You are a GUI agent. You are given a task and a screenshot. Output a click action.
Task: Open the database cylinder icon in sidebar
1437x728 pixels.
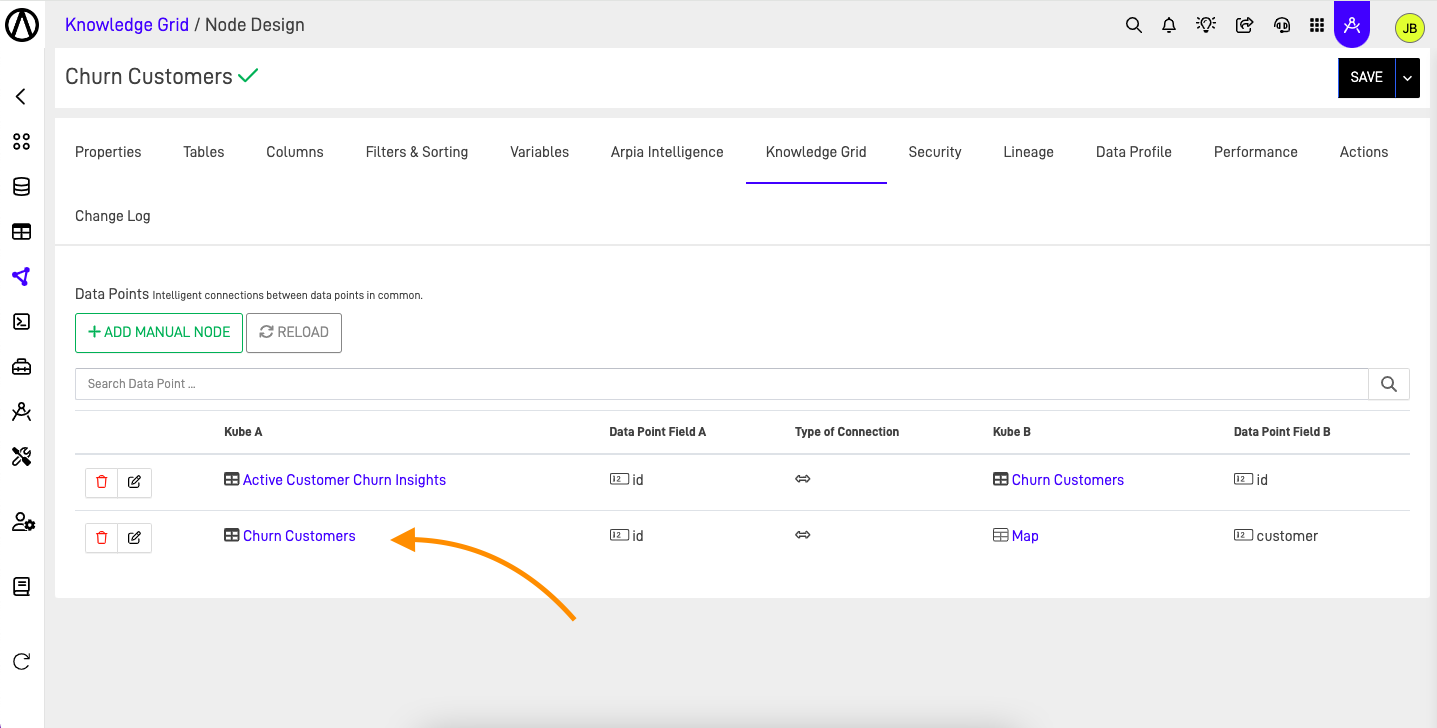click(21, 187)
